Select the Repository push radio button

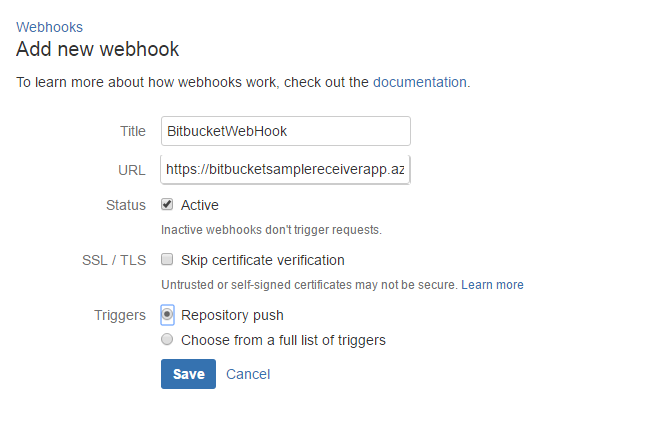coord(167,315)
